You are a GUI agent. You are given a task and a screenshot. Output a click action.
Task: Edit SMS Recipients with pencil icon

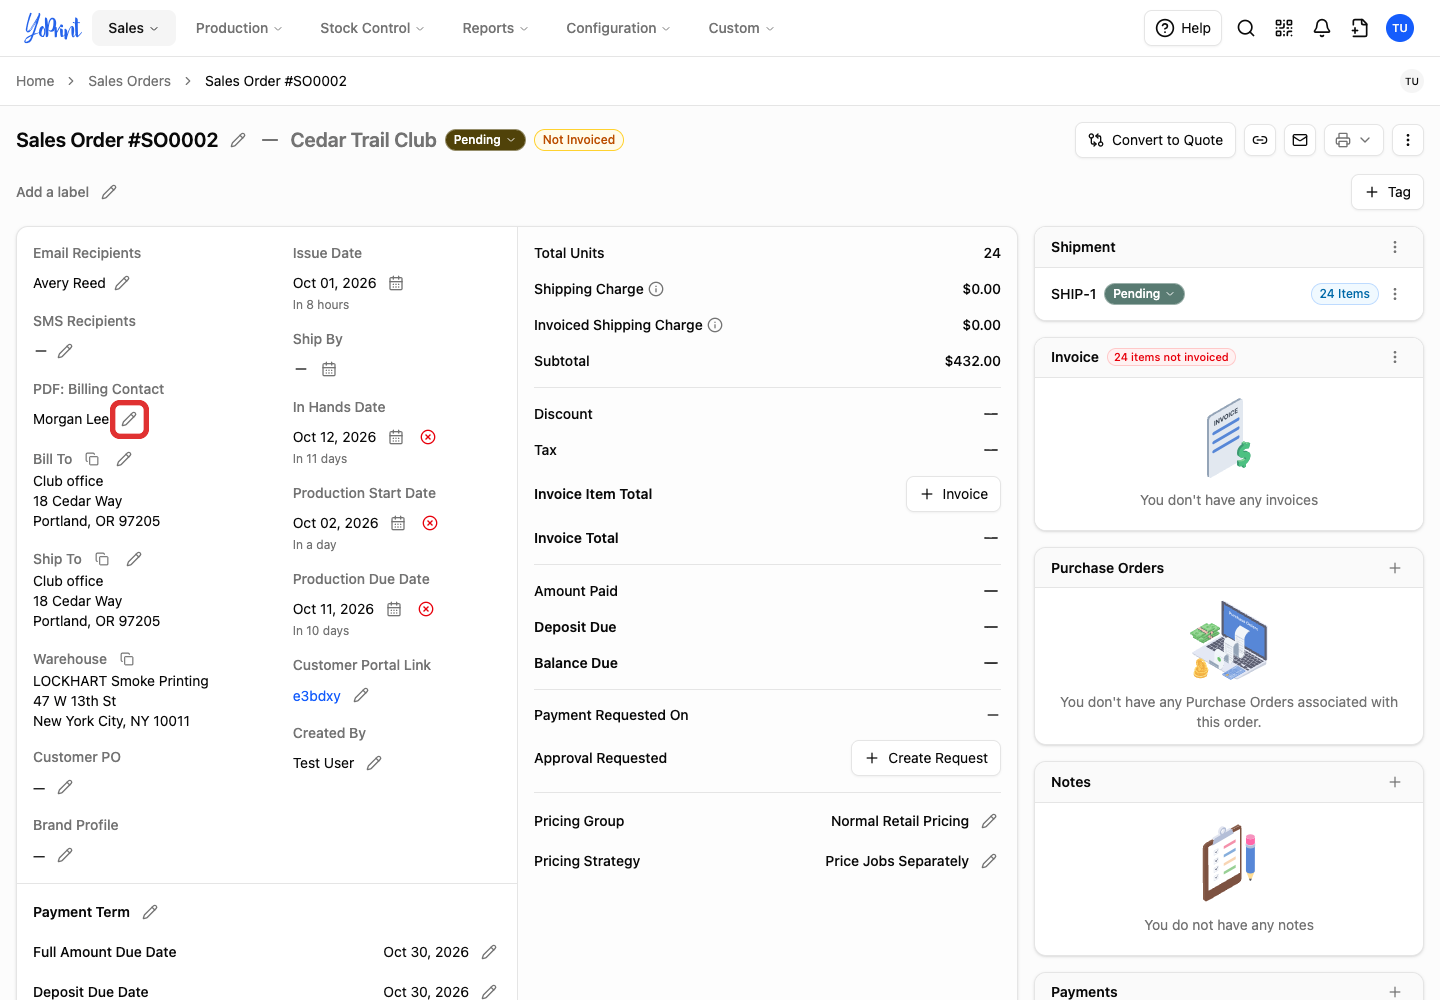pos(65,351)
